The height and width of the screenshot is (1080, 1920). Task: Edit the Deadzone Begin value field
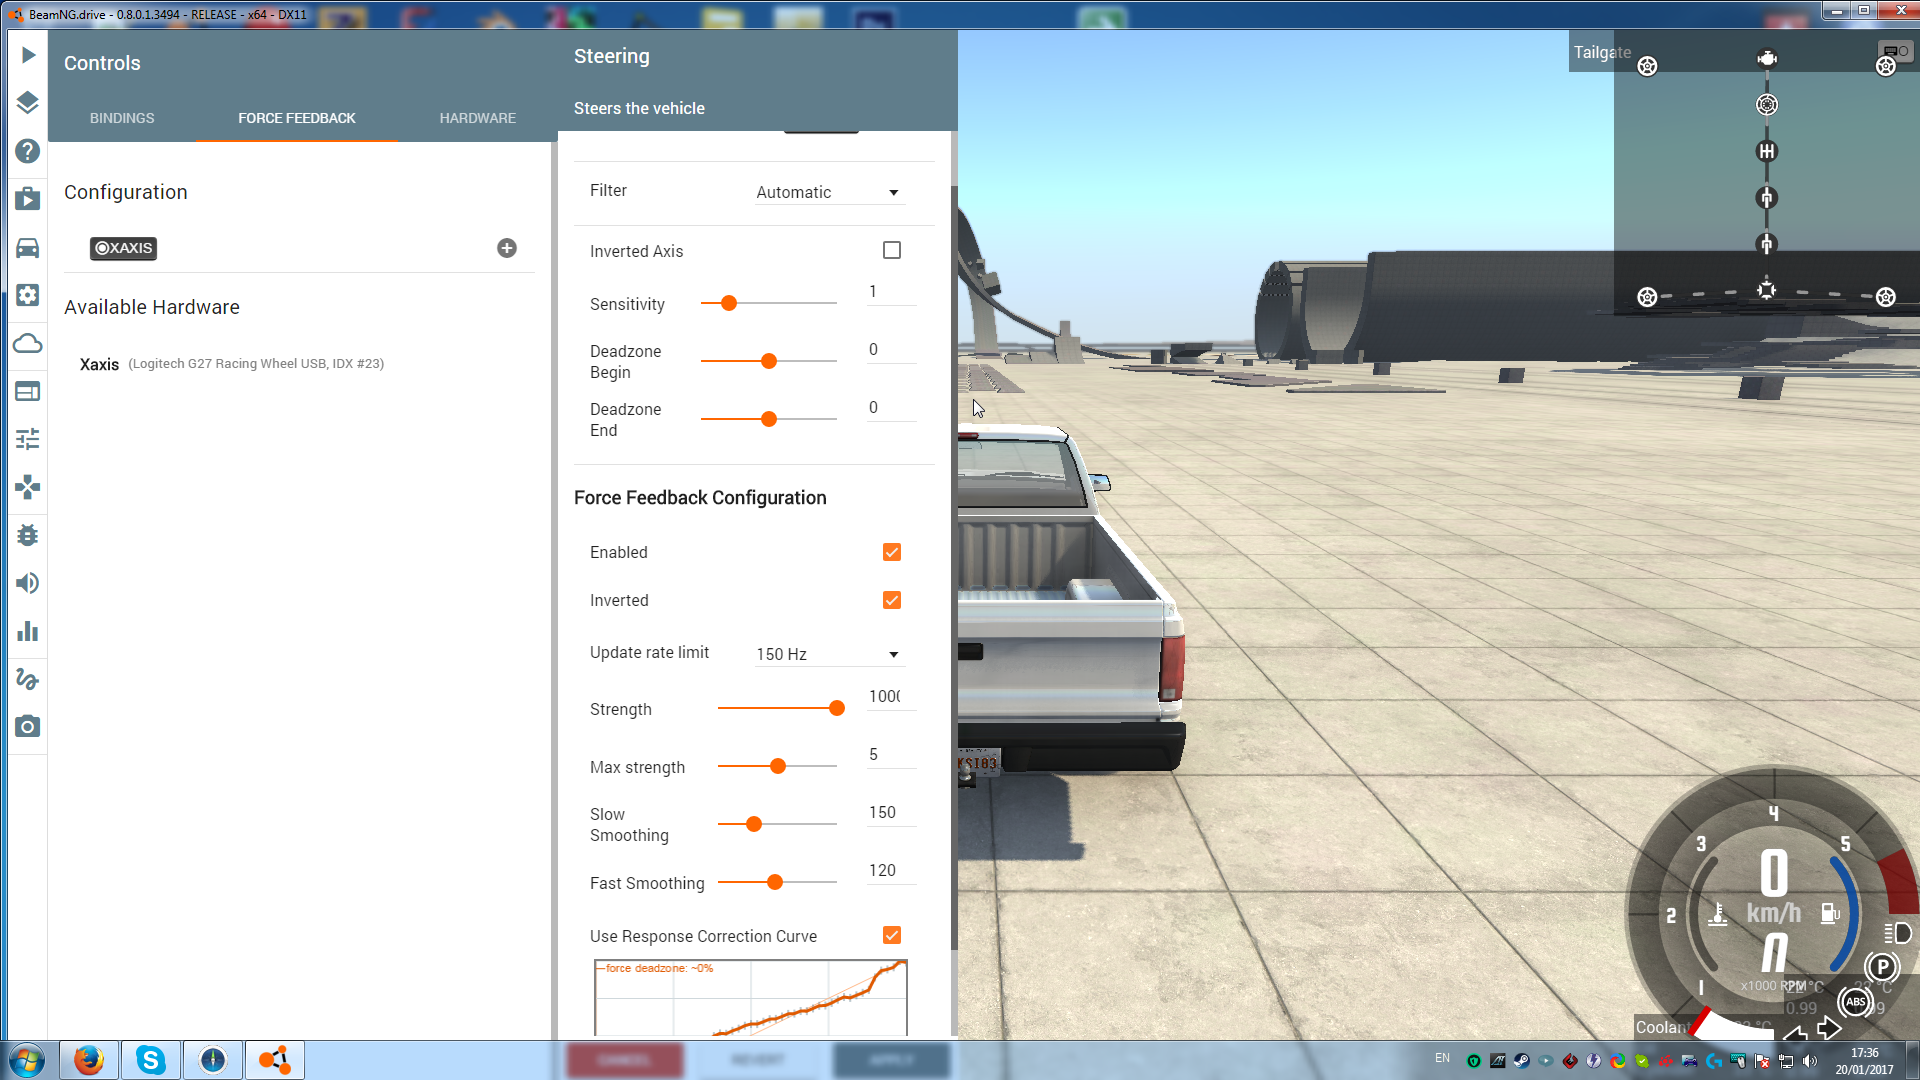point(891,350)
